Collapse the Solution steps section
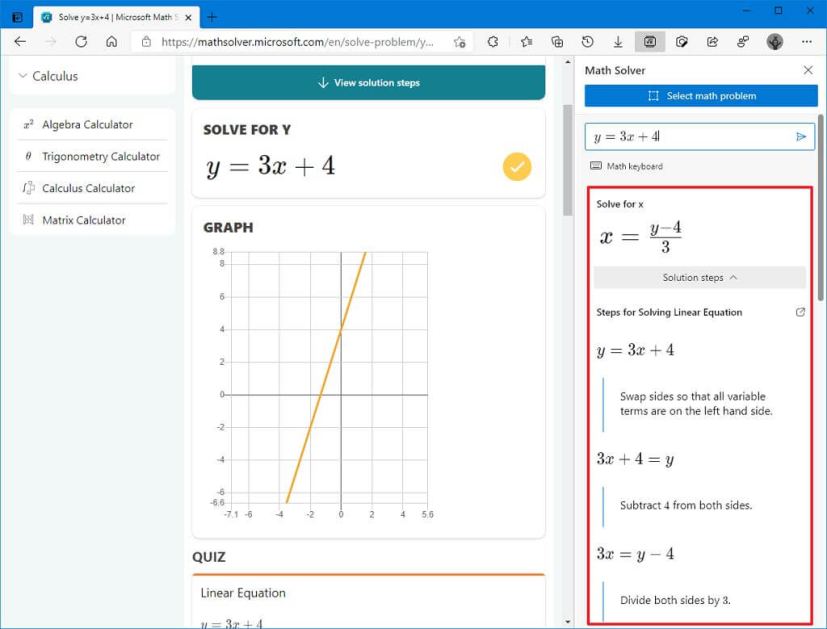Viewport: 827px width, 629px height. coord(700,277)
